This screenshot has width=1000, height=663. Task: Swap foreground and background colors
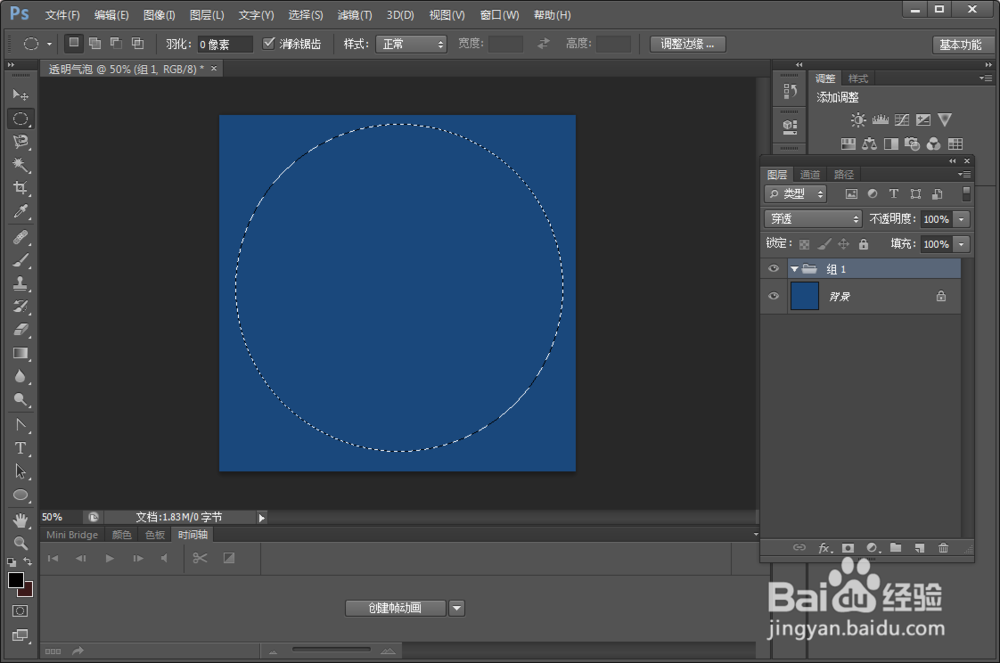(x=27, y=562)
